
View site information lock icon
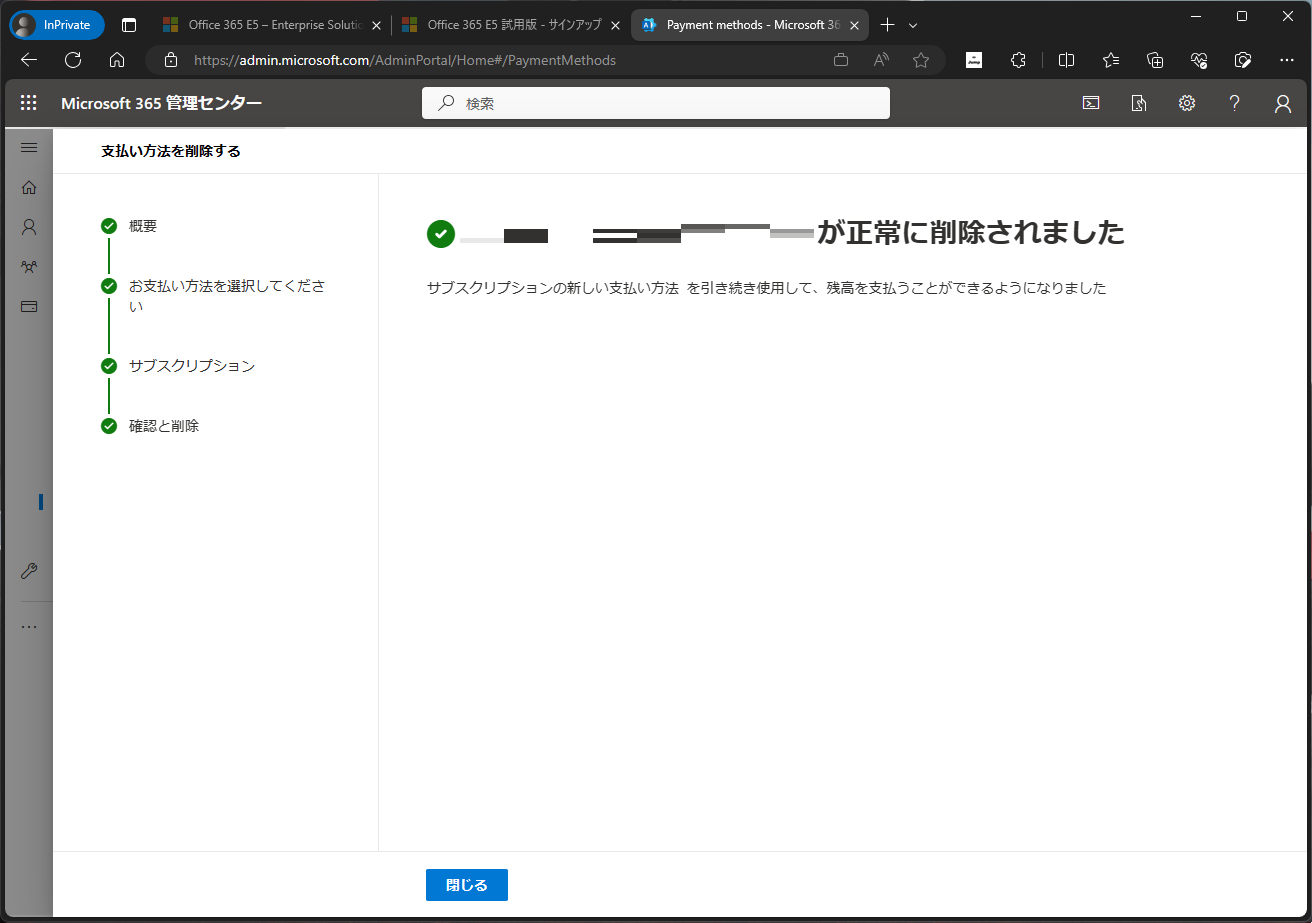[x=171, y=60]
